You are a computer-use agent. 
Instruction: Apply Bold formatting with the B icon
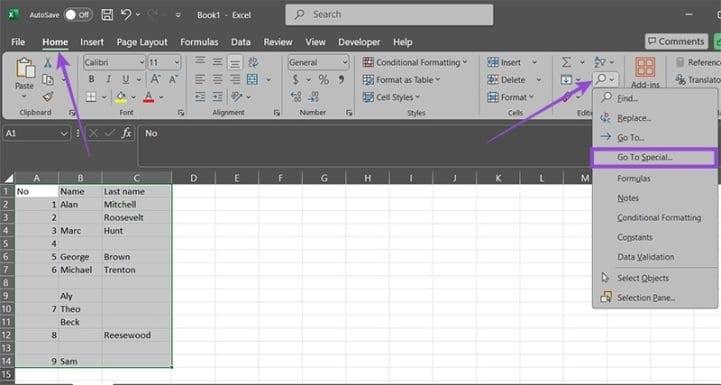tap(92, 79)
